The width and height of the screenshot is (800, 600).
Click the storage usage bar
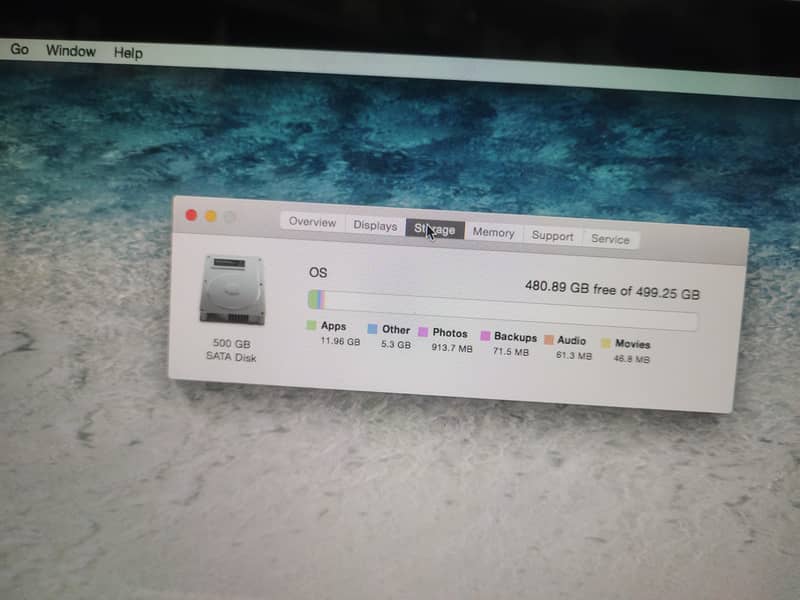502,309
